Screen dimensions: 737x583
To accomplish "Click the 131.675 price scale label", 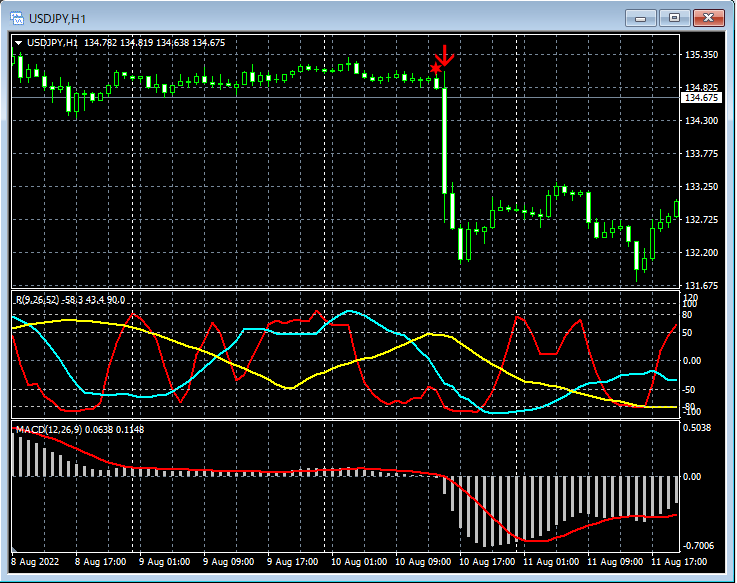I will pyautogui.click(x=701, y=285).
